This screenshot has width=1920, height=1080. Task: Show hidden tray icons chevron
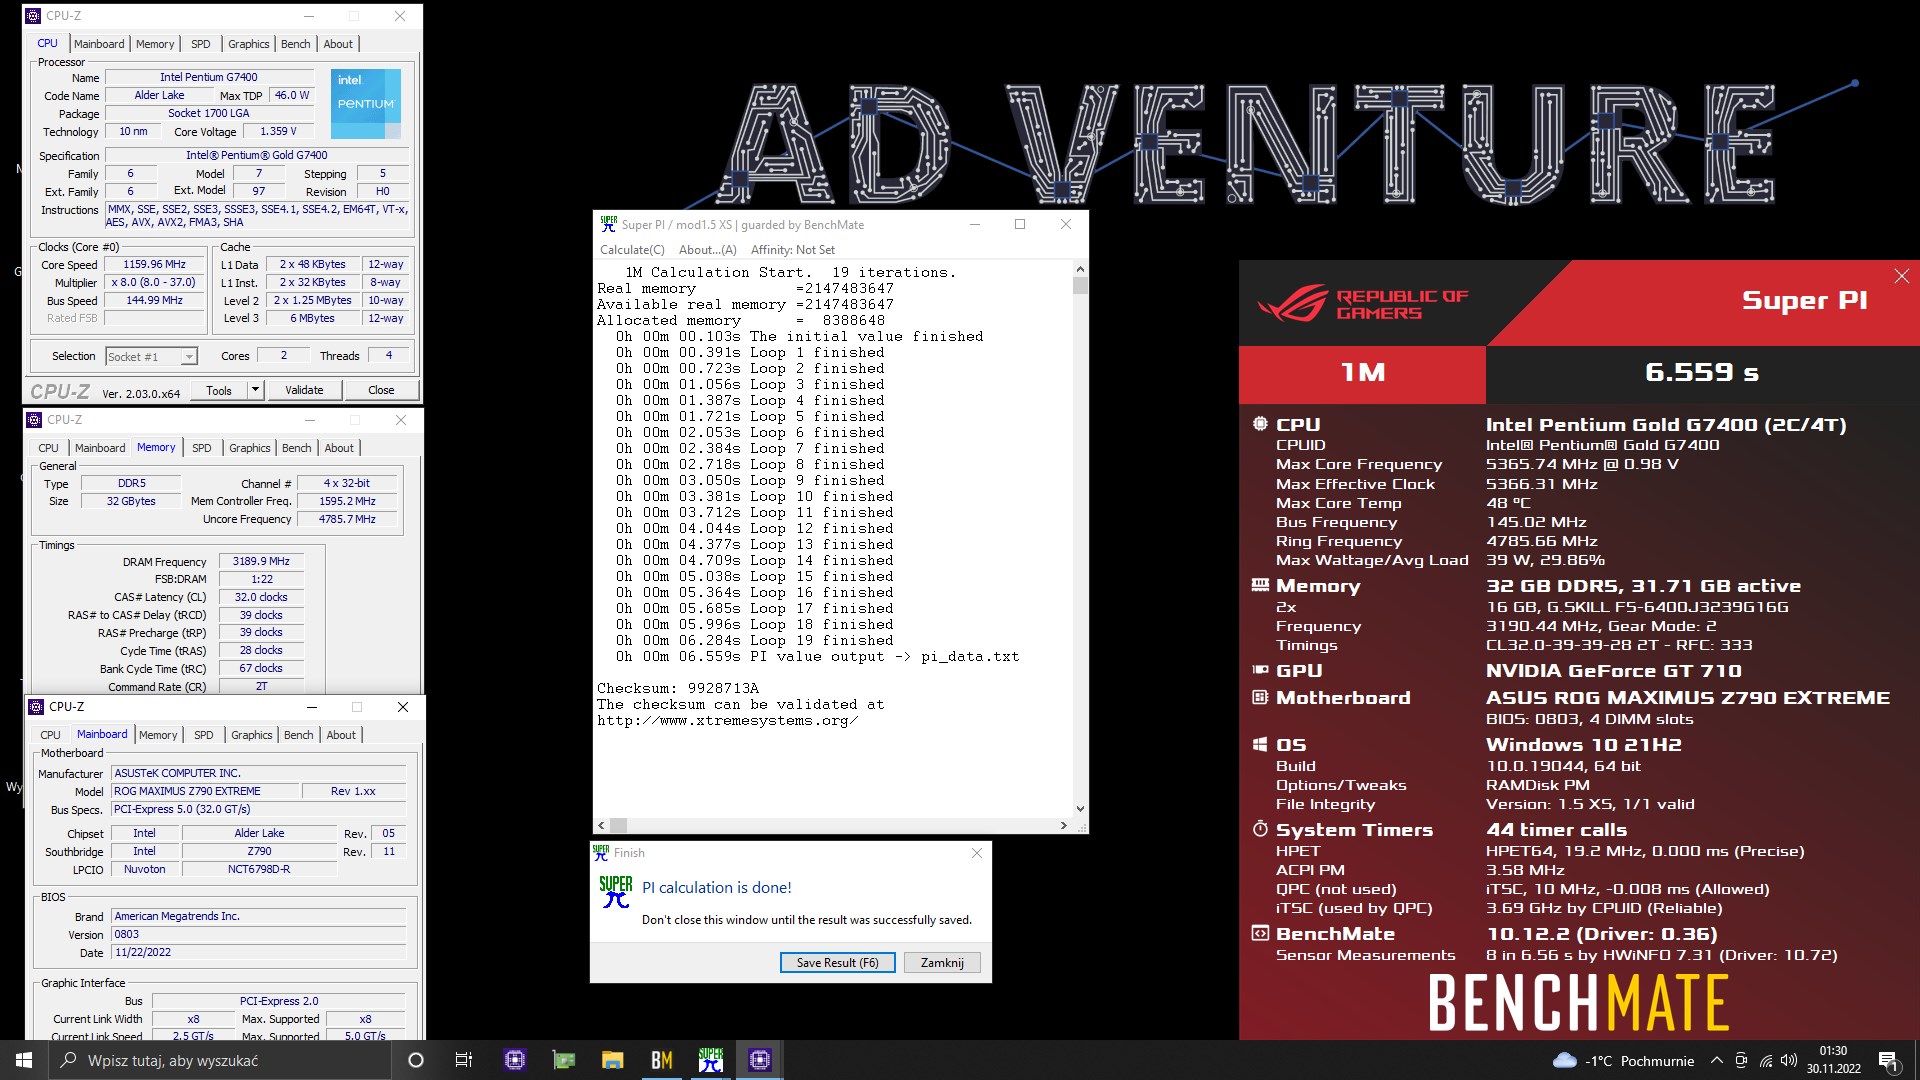pos(1717,1060)
